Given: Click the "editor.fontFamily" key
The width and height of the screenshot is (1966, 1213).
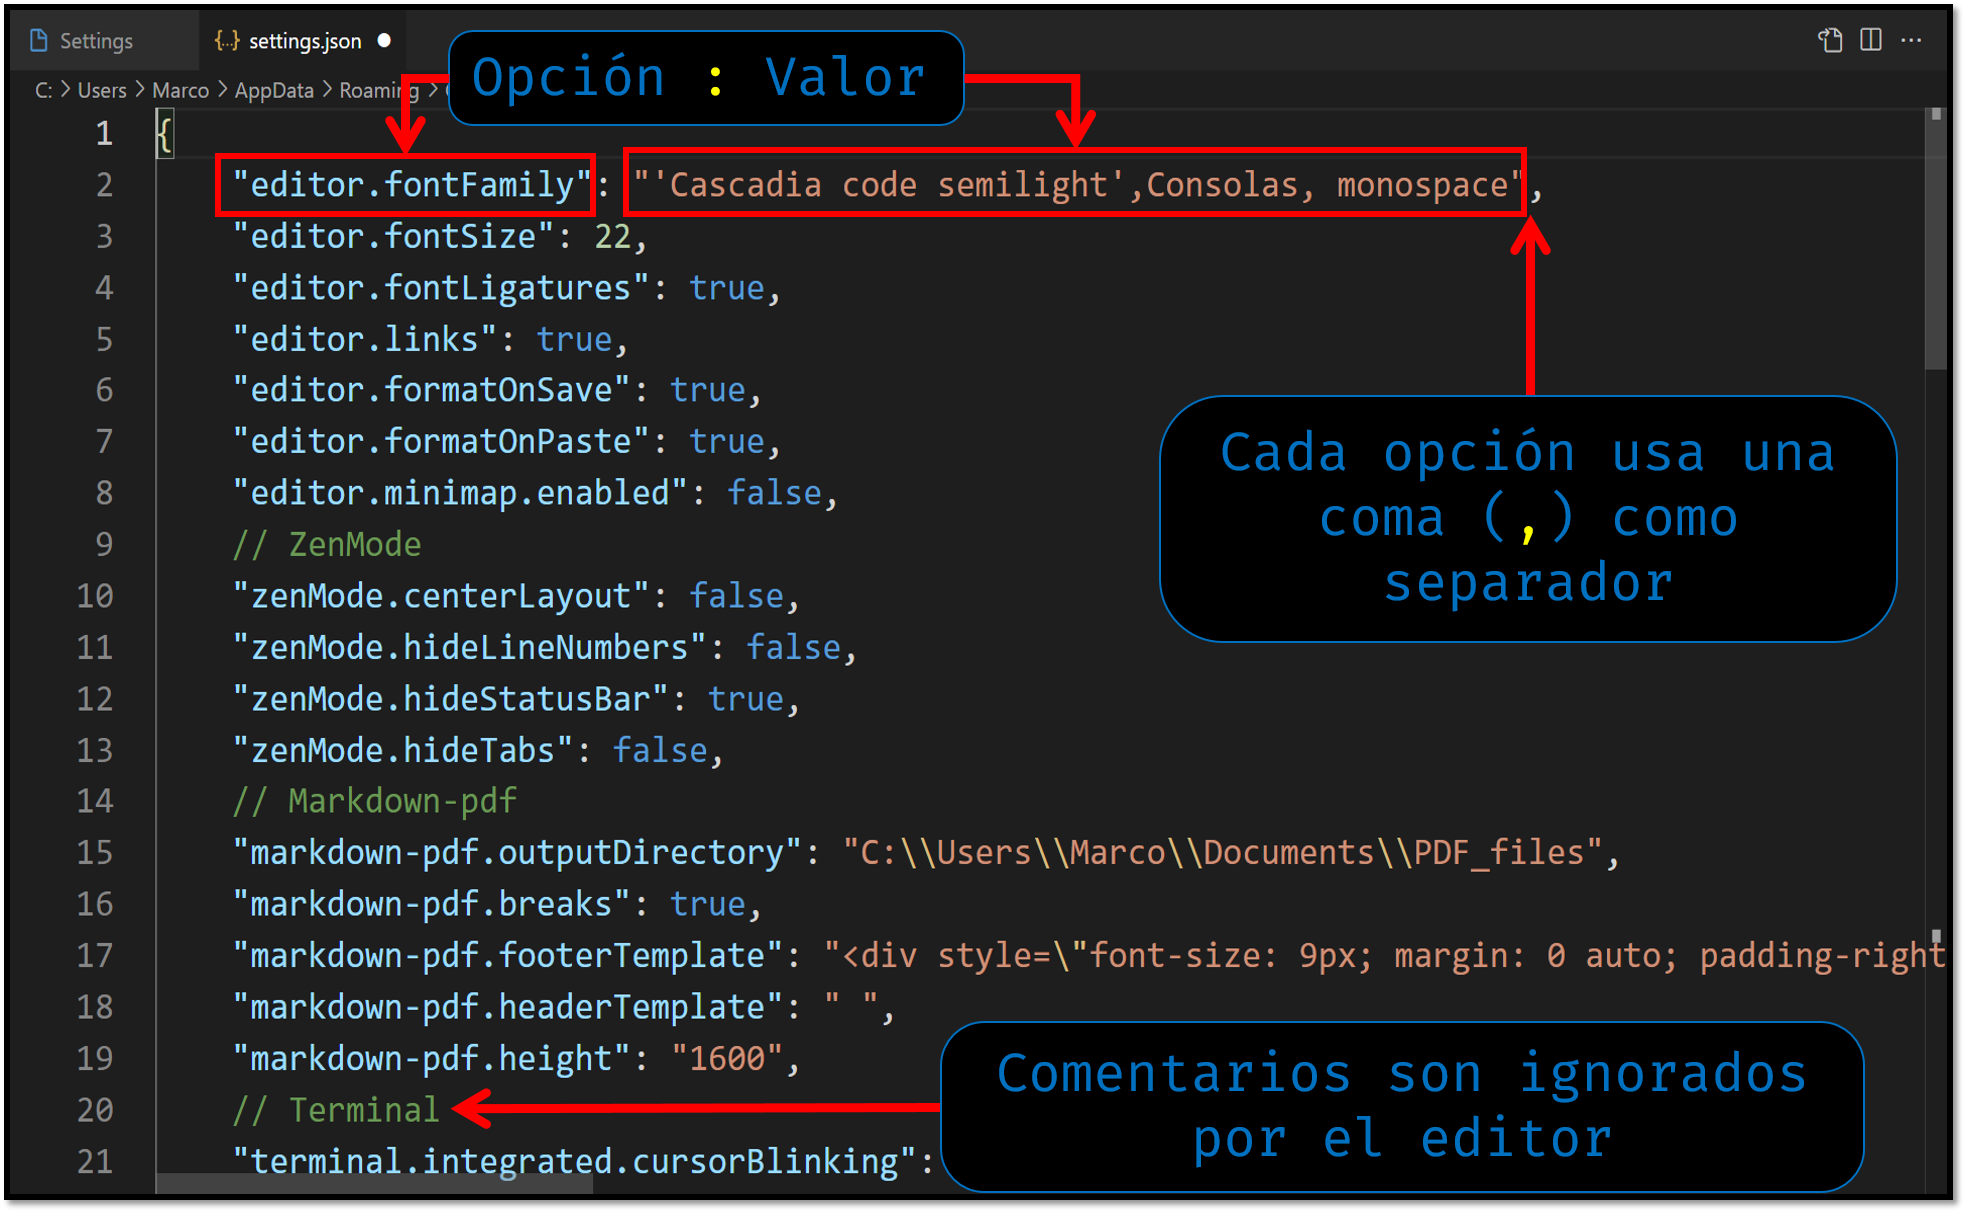Looking at the screenshot, I should tap(412, 185).
